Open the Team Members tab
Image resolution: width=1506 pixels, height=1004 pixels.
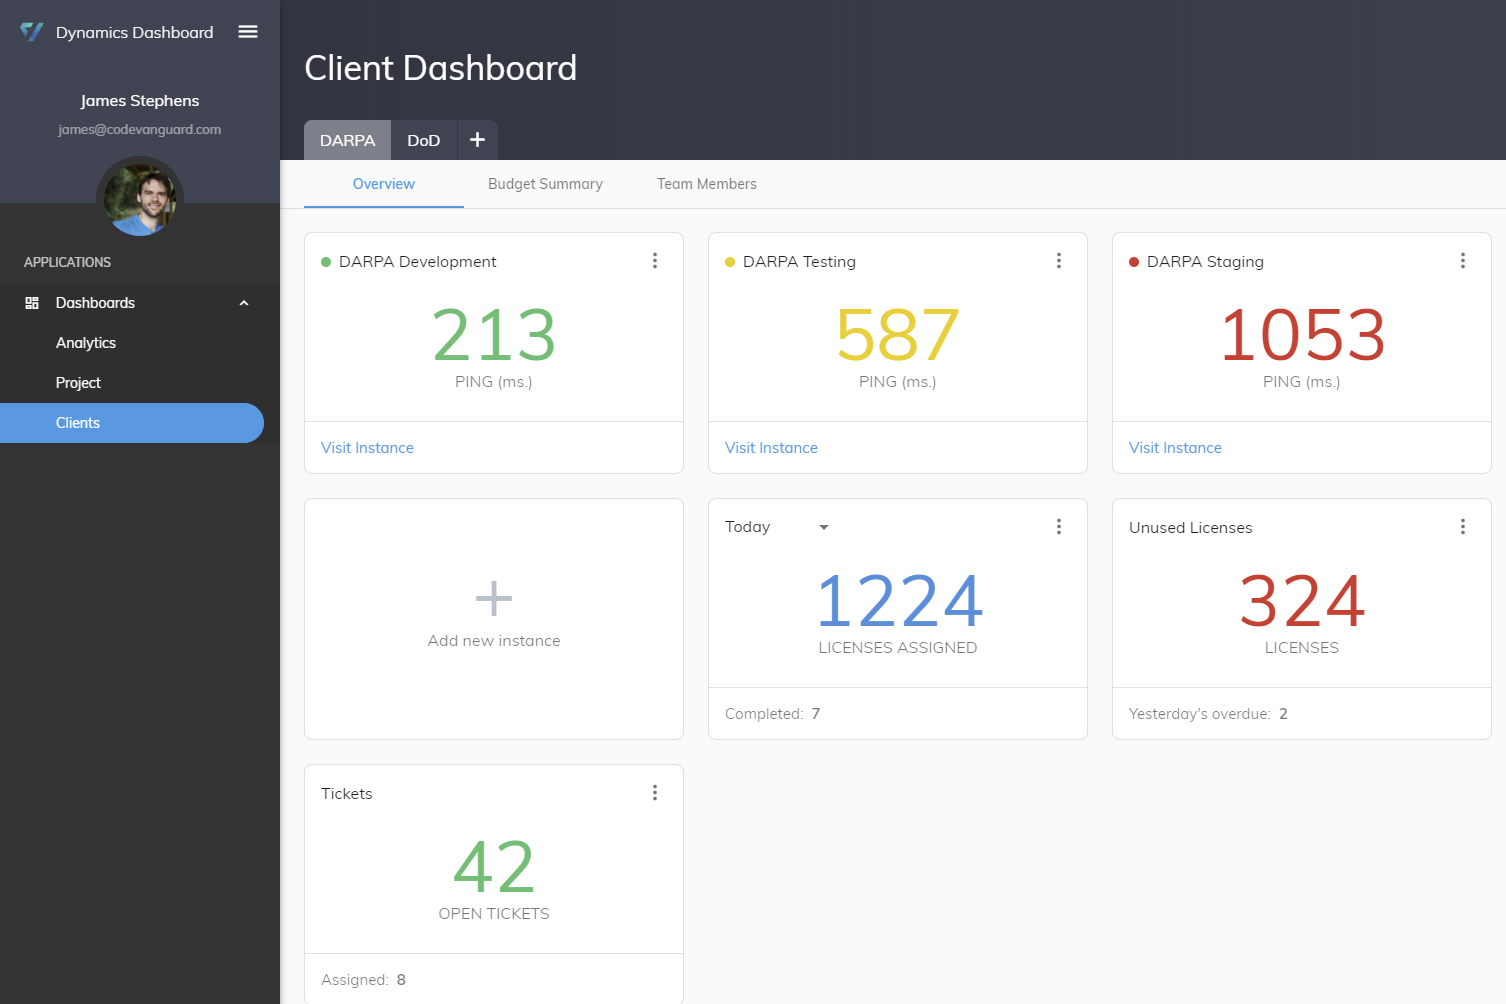click(707, 184)
